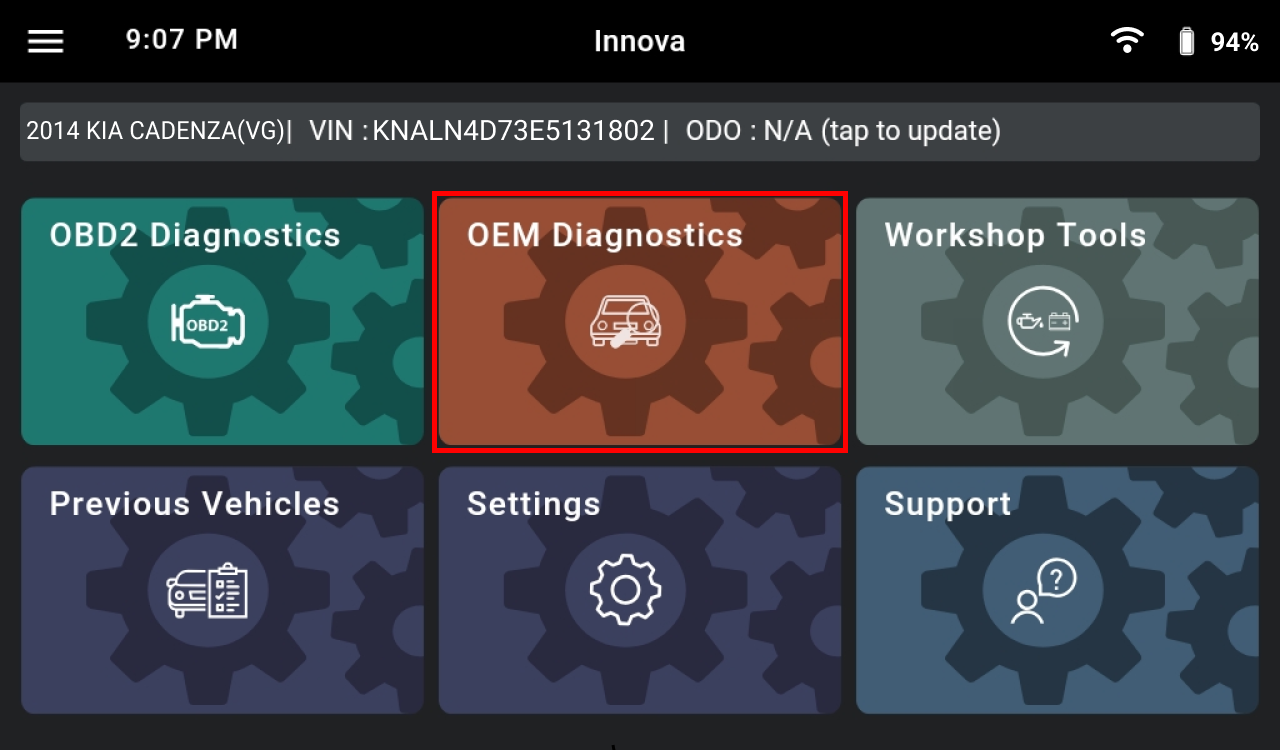Open the Support tile

point(1057,591)
